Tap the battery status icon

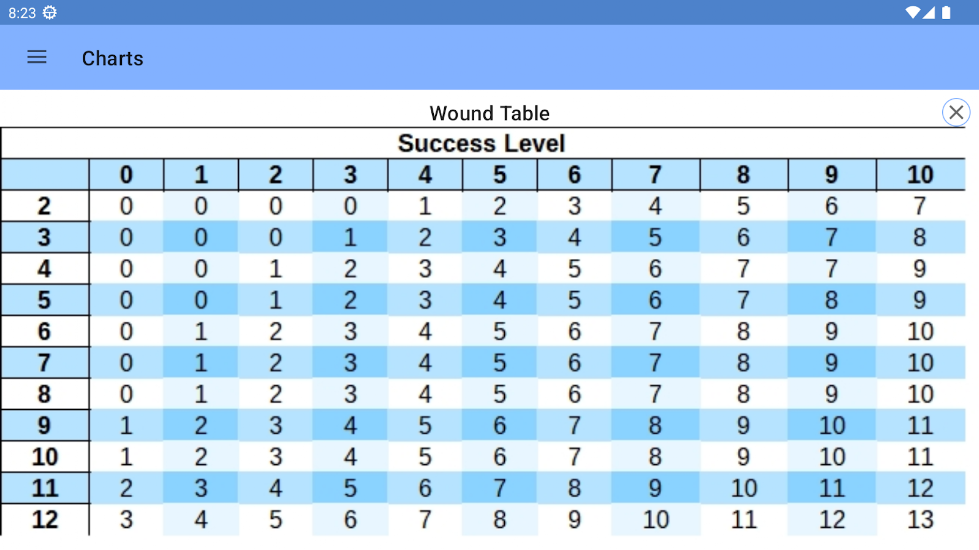[x=946, y=12]
